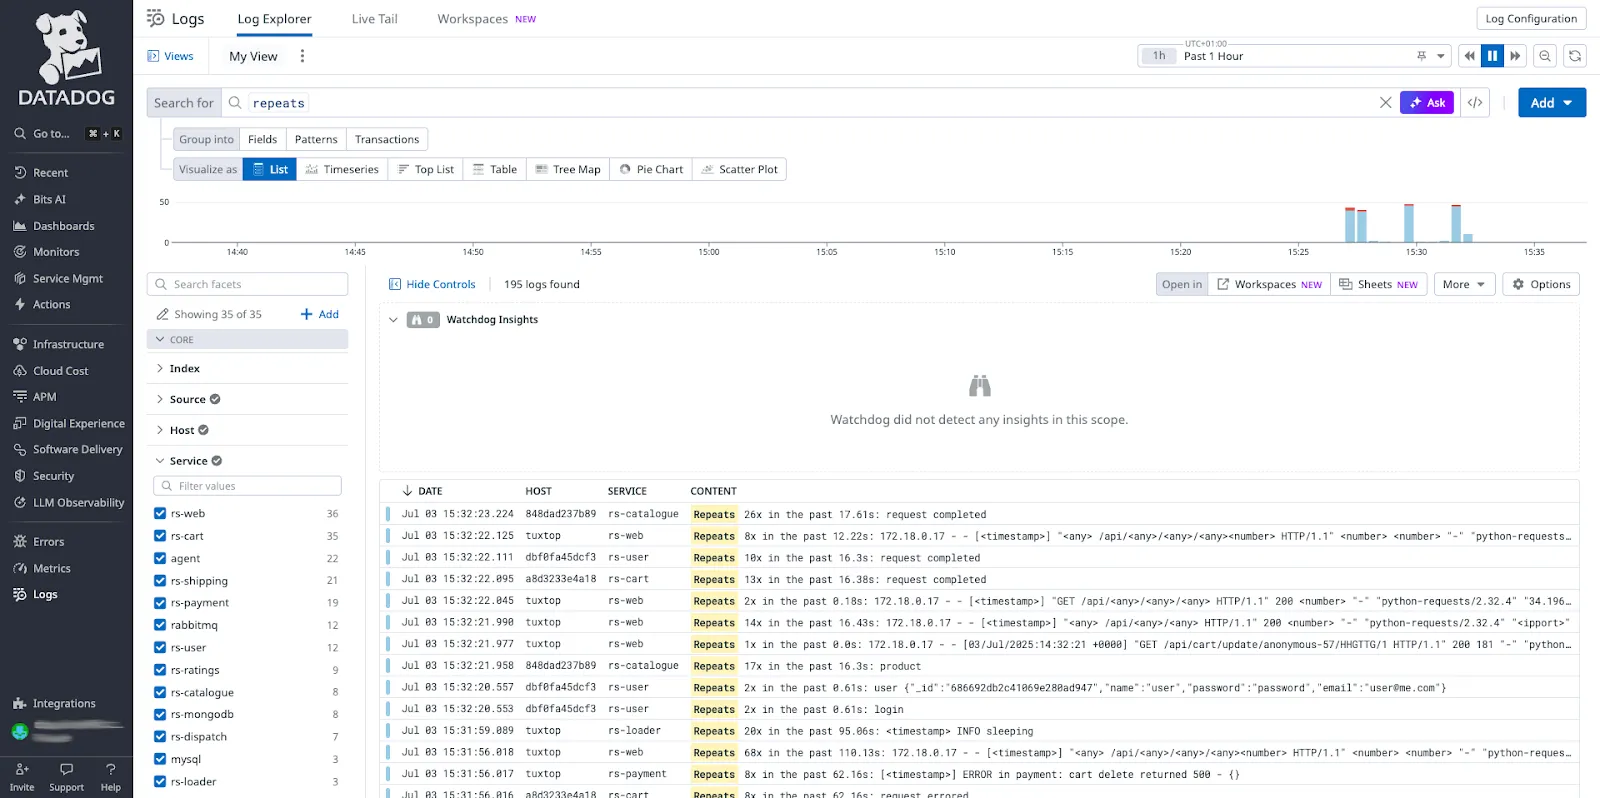Screen dimensions: 1600x798
Task: Uncheck the rs-ratings service checkbox
Action: 160,670
